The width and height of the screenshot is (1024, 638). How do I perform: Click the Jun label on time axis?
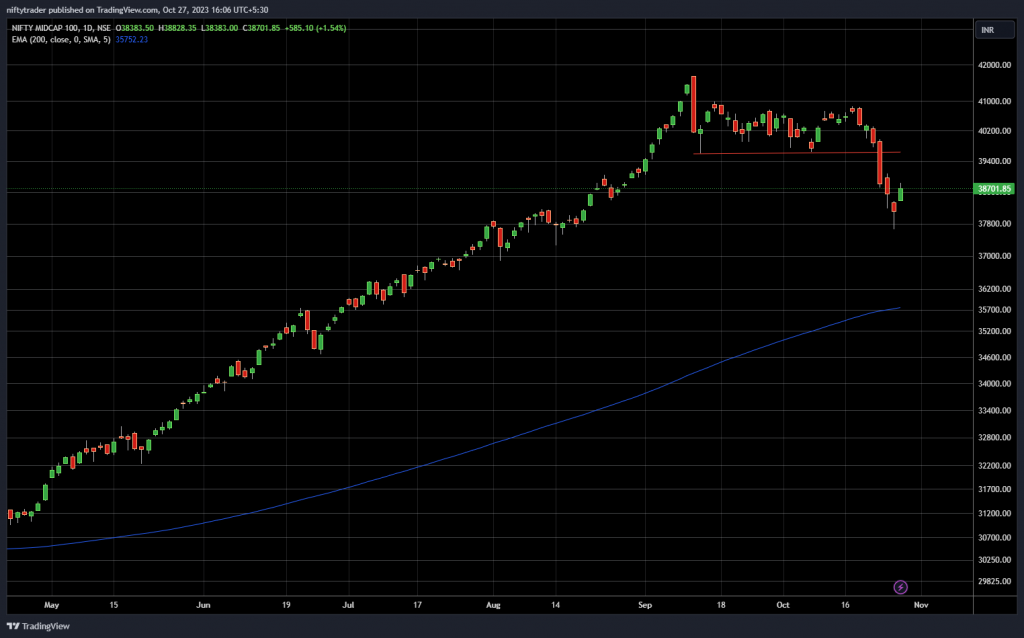pos(203,605)
